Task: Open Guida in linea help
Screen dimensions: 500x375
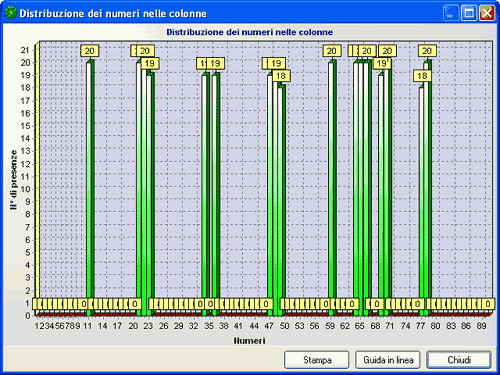Action: point(388,360)
